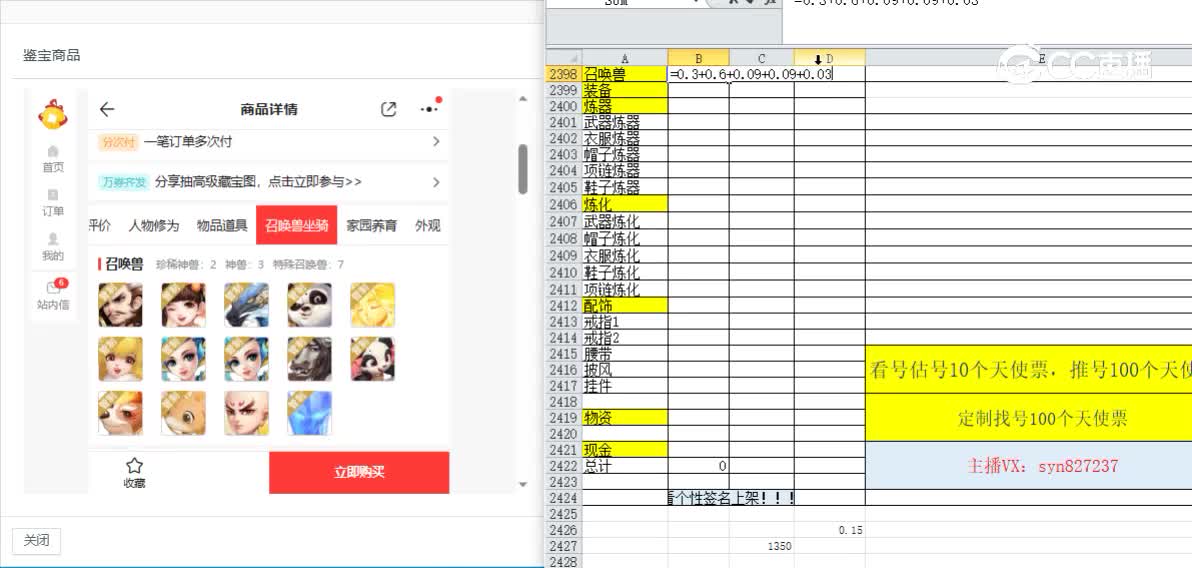Select the 召唤兽坐骑 tab
The width and height of the screenshot is (1192, 568).
pyautogui.click(x=296, y=225)
